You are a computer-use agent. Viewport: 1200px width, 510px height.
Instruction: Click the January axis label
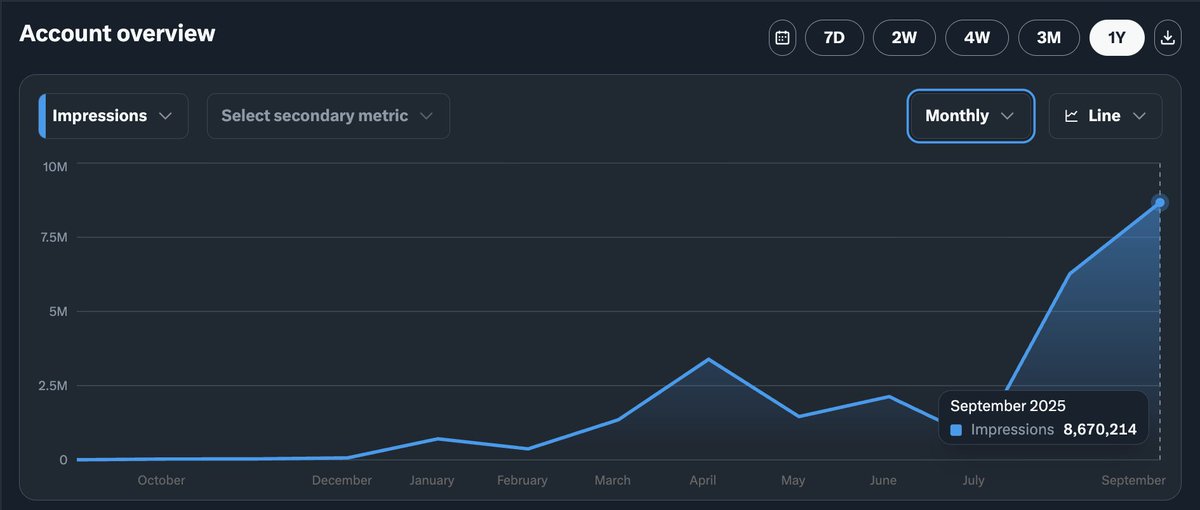pos(432,480)
